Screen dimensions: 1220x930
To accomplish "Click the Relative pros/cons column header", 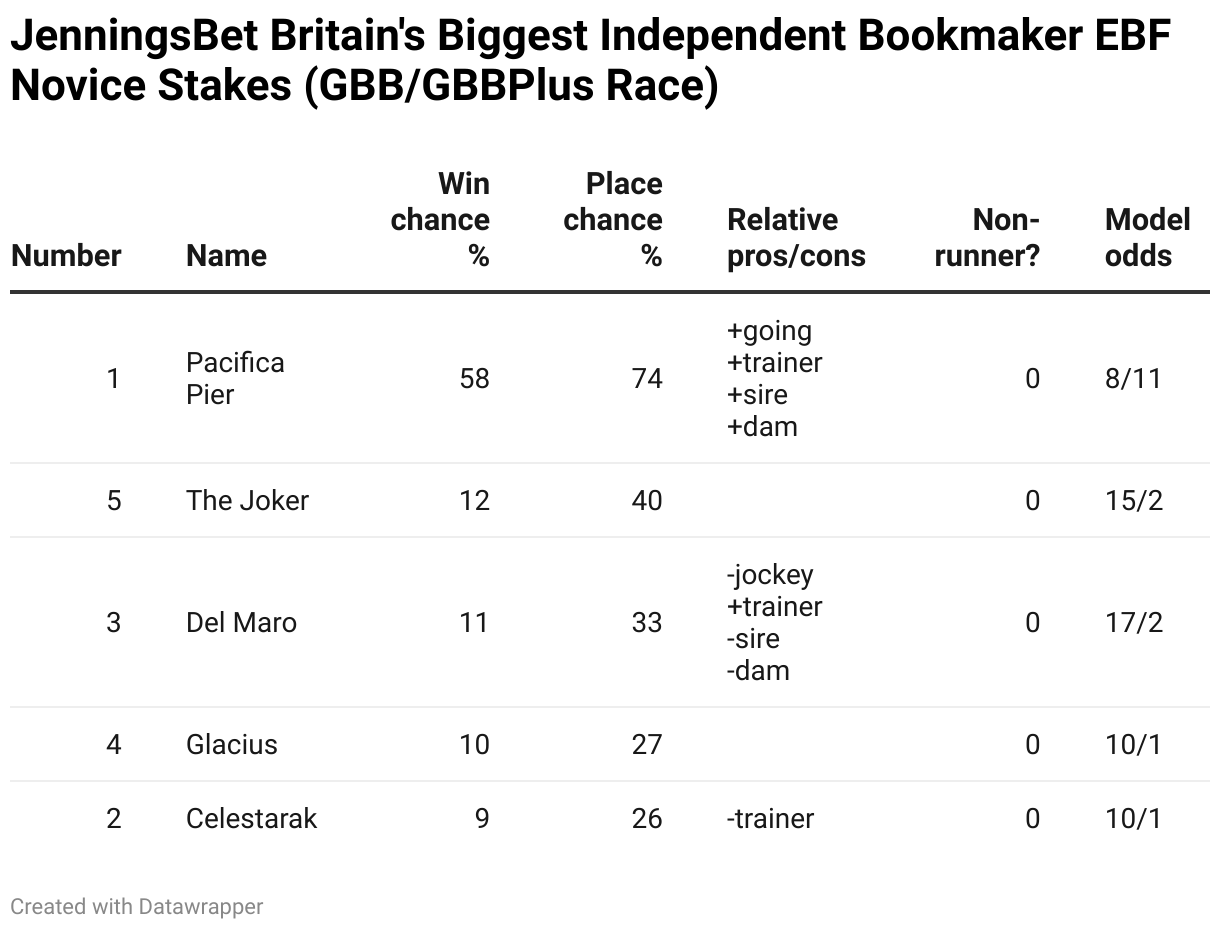I will pyautogui.click(x=796, y=237).
